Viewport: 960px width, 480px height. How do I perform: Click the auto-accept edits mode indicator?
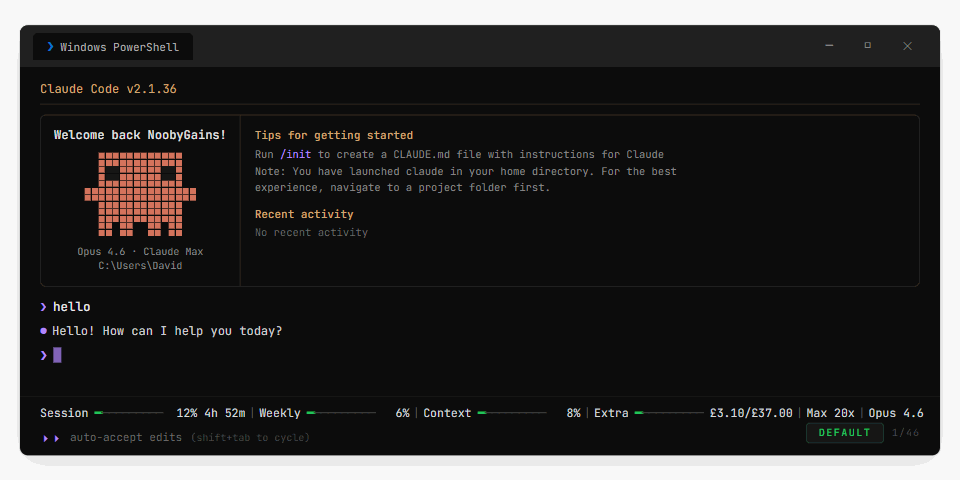(126, 438)
